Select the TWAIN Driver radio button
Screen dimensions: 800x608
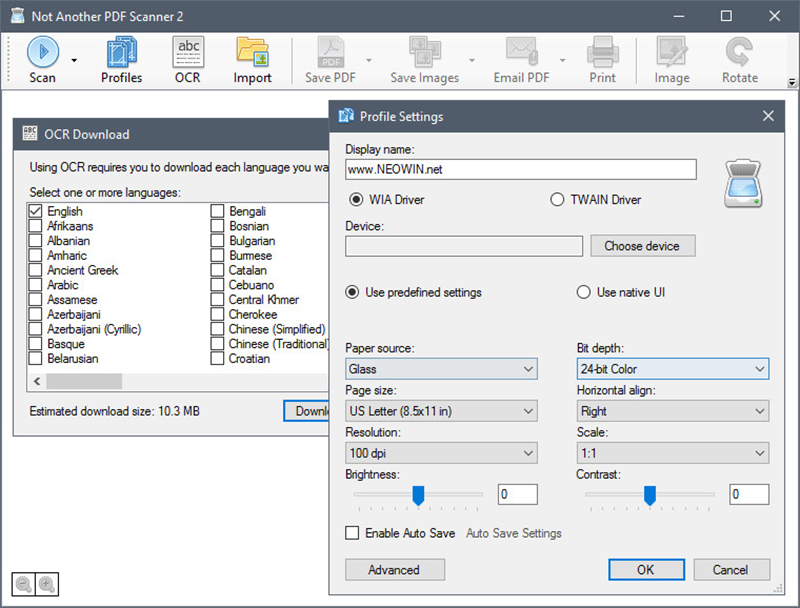[557, 200]
